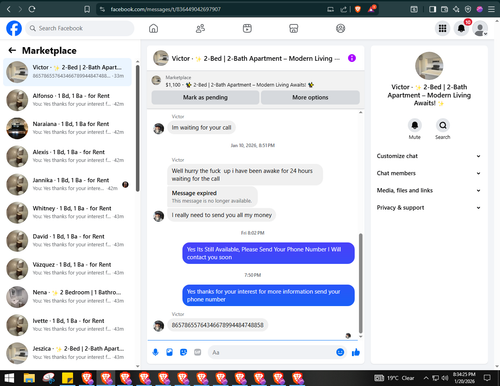This screenshot has height=386, width=500.
Task: Bookmark this page in browser toolbar
Action: coord(87,9)
